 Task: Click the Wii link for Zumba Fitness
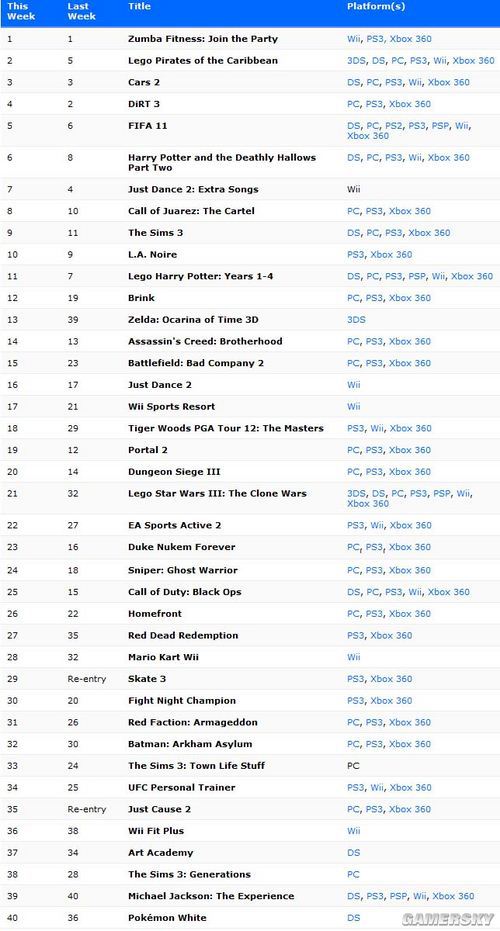point(353,39)
